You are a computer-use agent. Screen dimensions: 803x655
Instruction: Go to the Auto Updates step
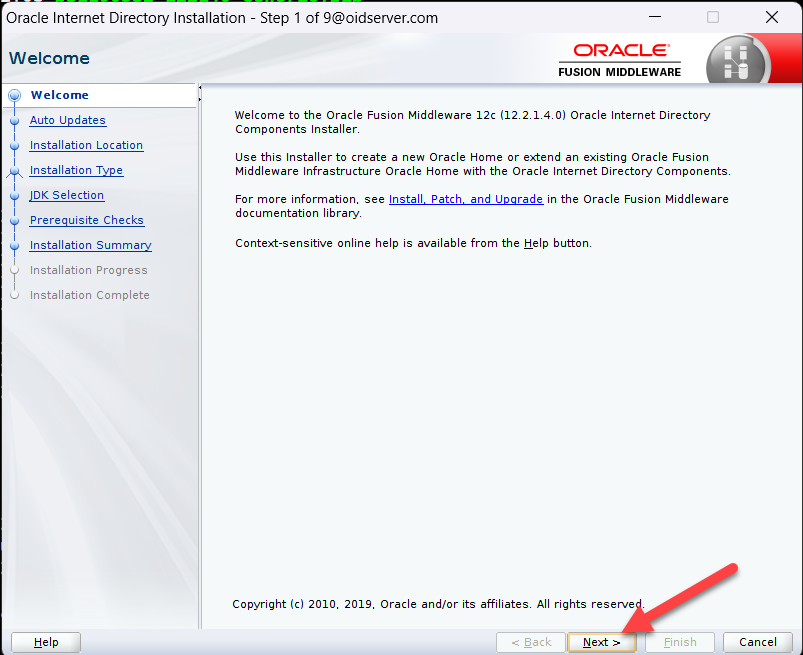click(67, 120)
